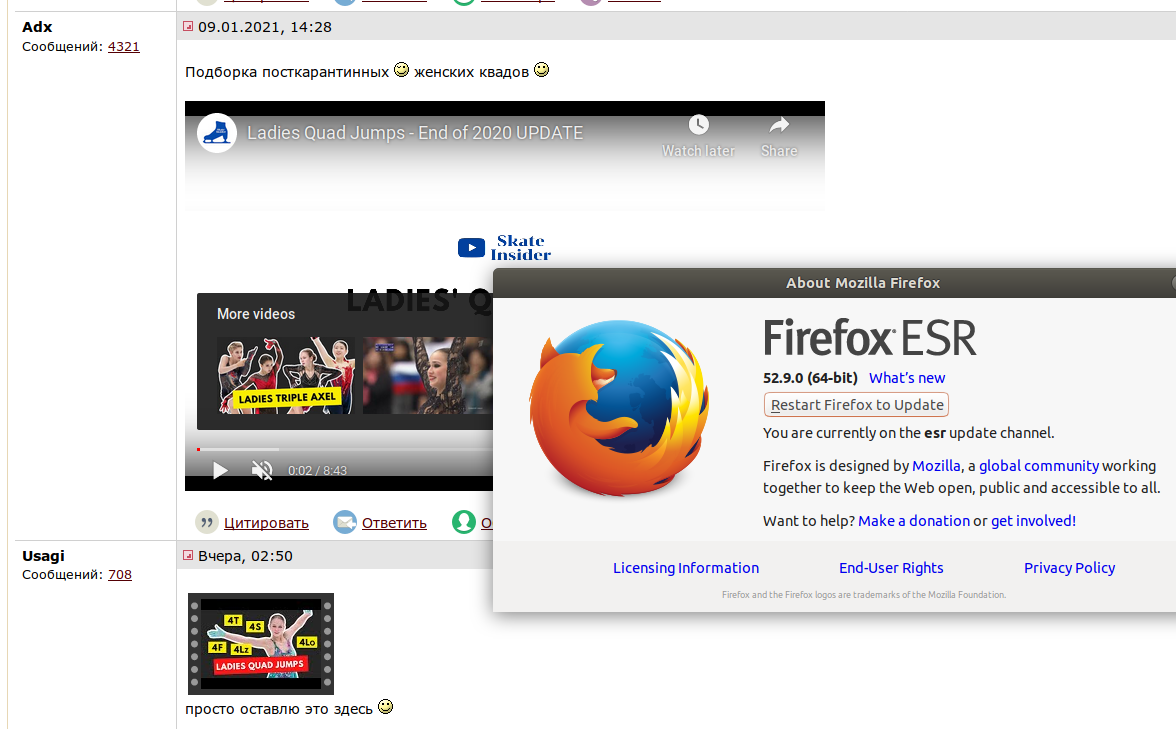Click the More videos heading
This screenshot has width=1176, height=729.
(x=256, y=314)
